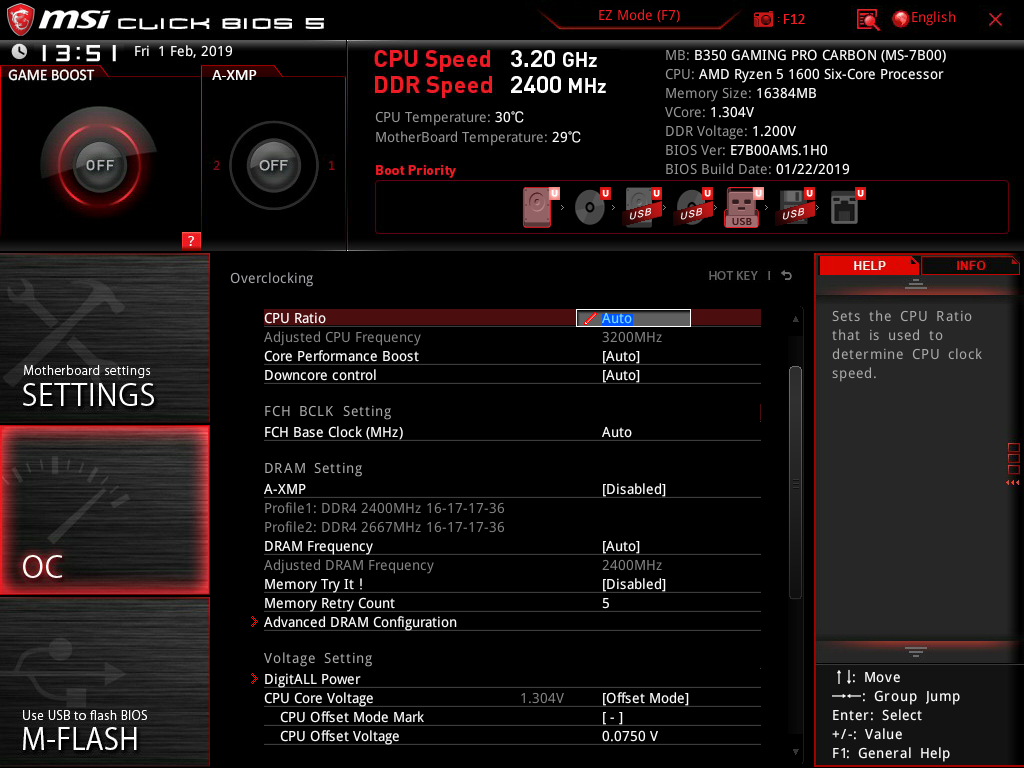Open the CPU Ratio dropdown
Image resolution: width=1024 pixels, height=768 pixels.
click(633, 317)
